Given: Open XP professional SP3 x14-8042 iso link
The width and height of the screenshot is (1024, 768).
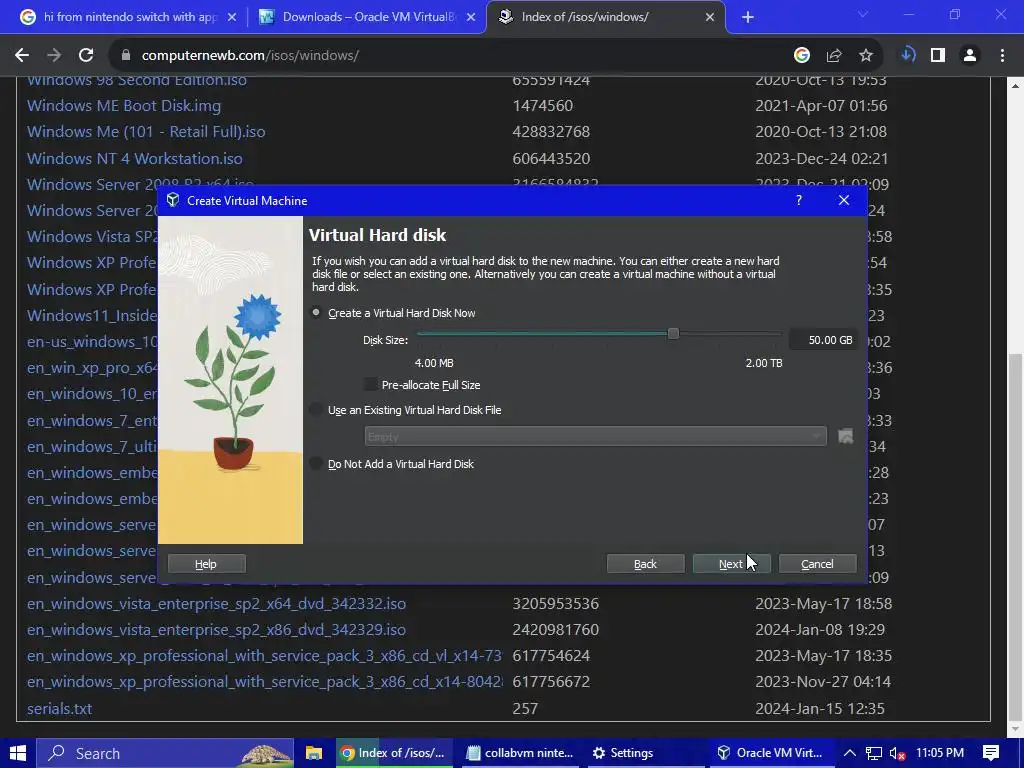Looking at the screenshot, I should 264,682.
